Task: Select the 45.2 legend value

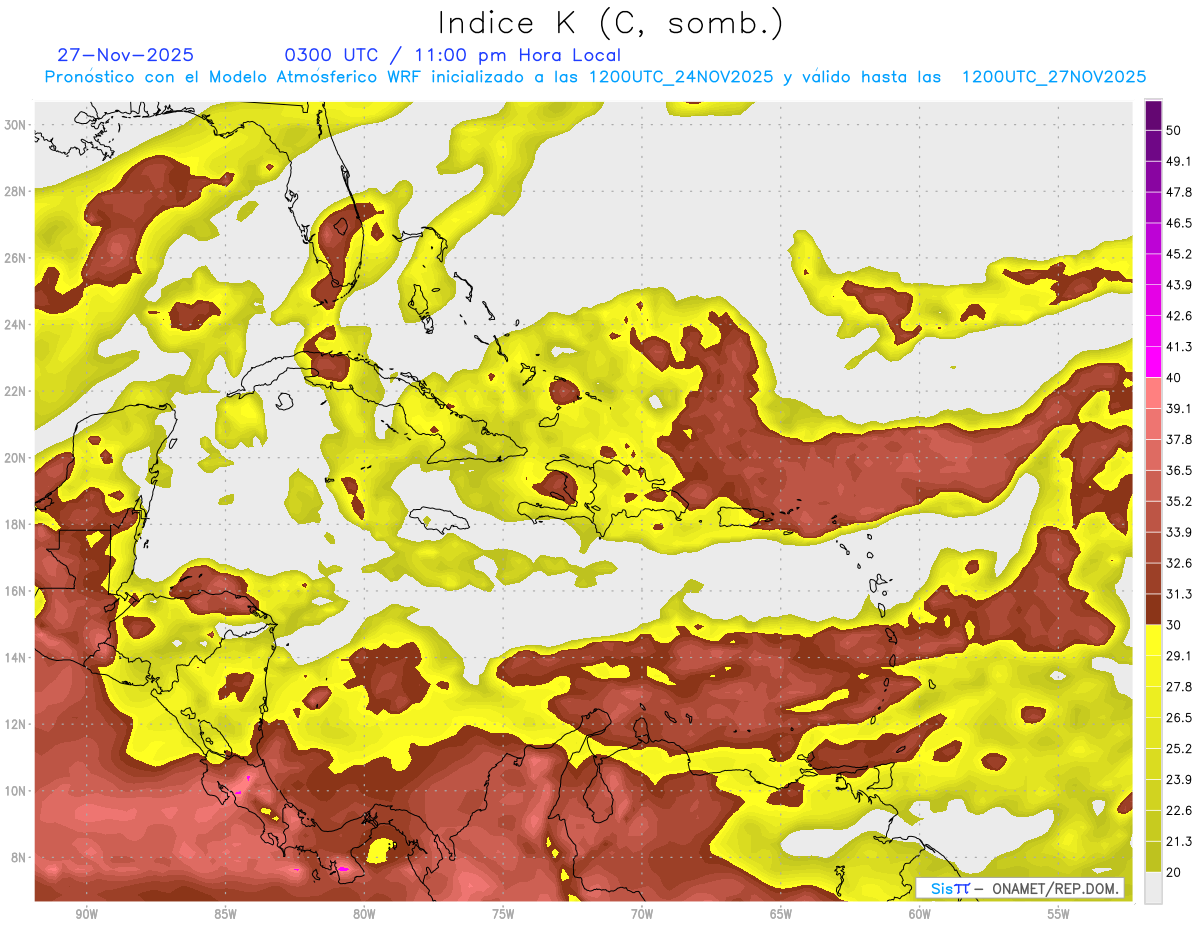Action: coord(1179,254)
